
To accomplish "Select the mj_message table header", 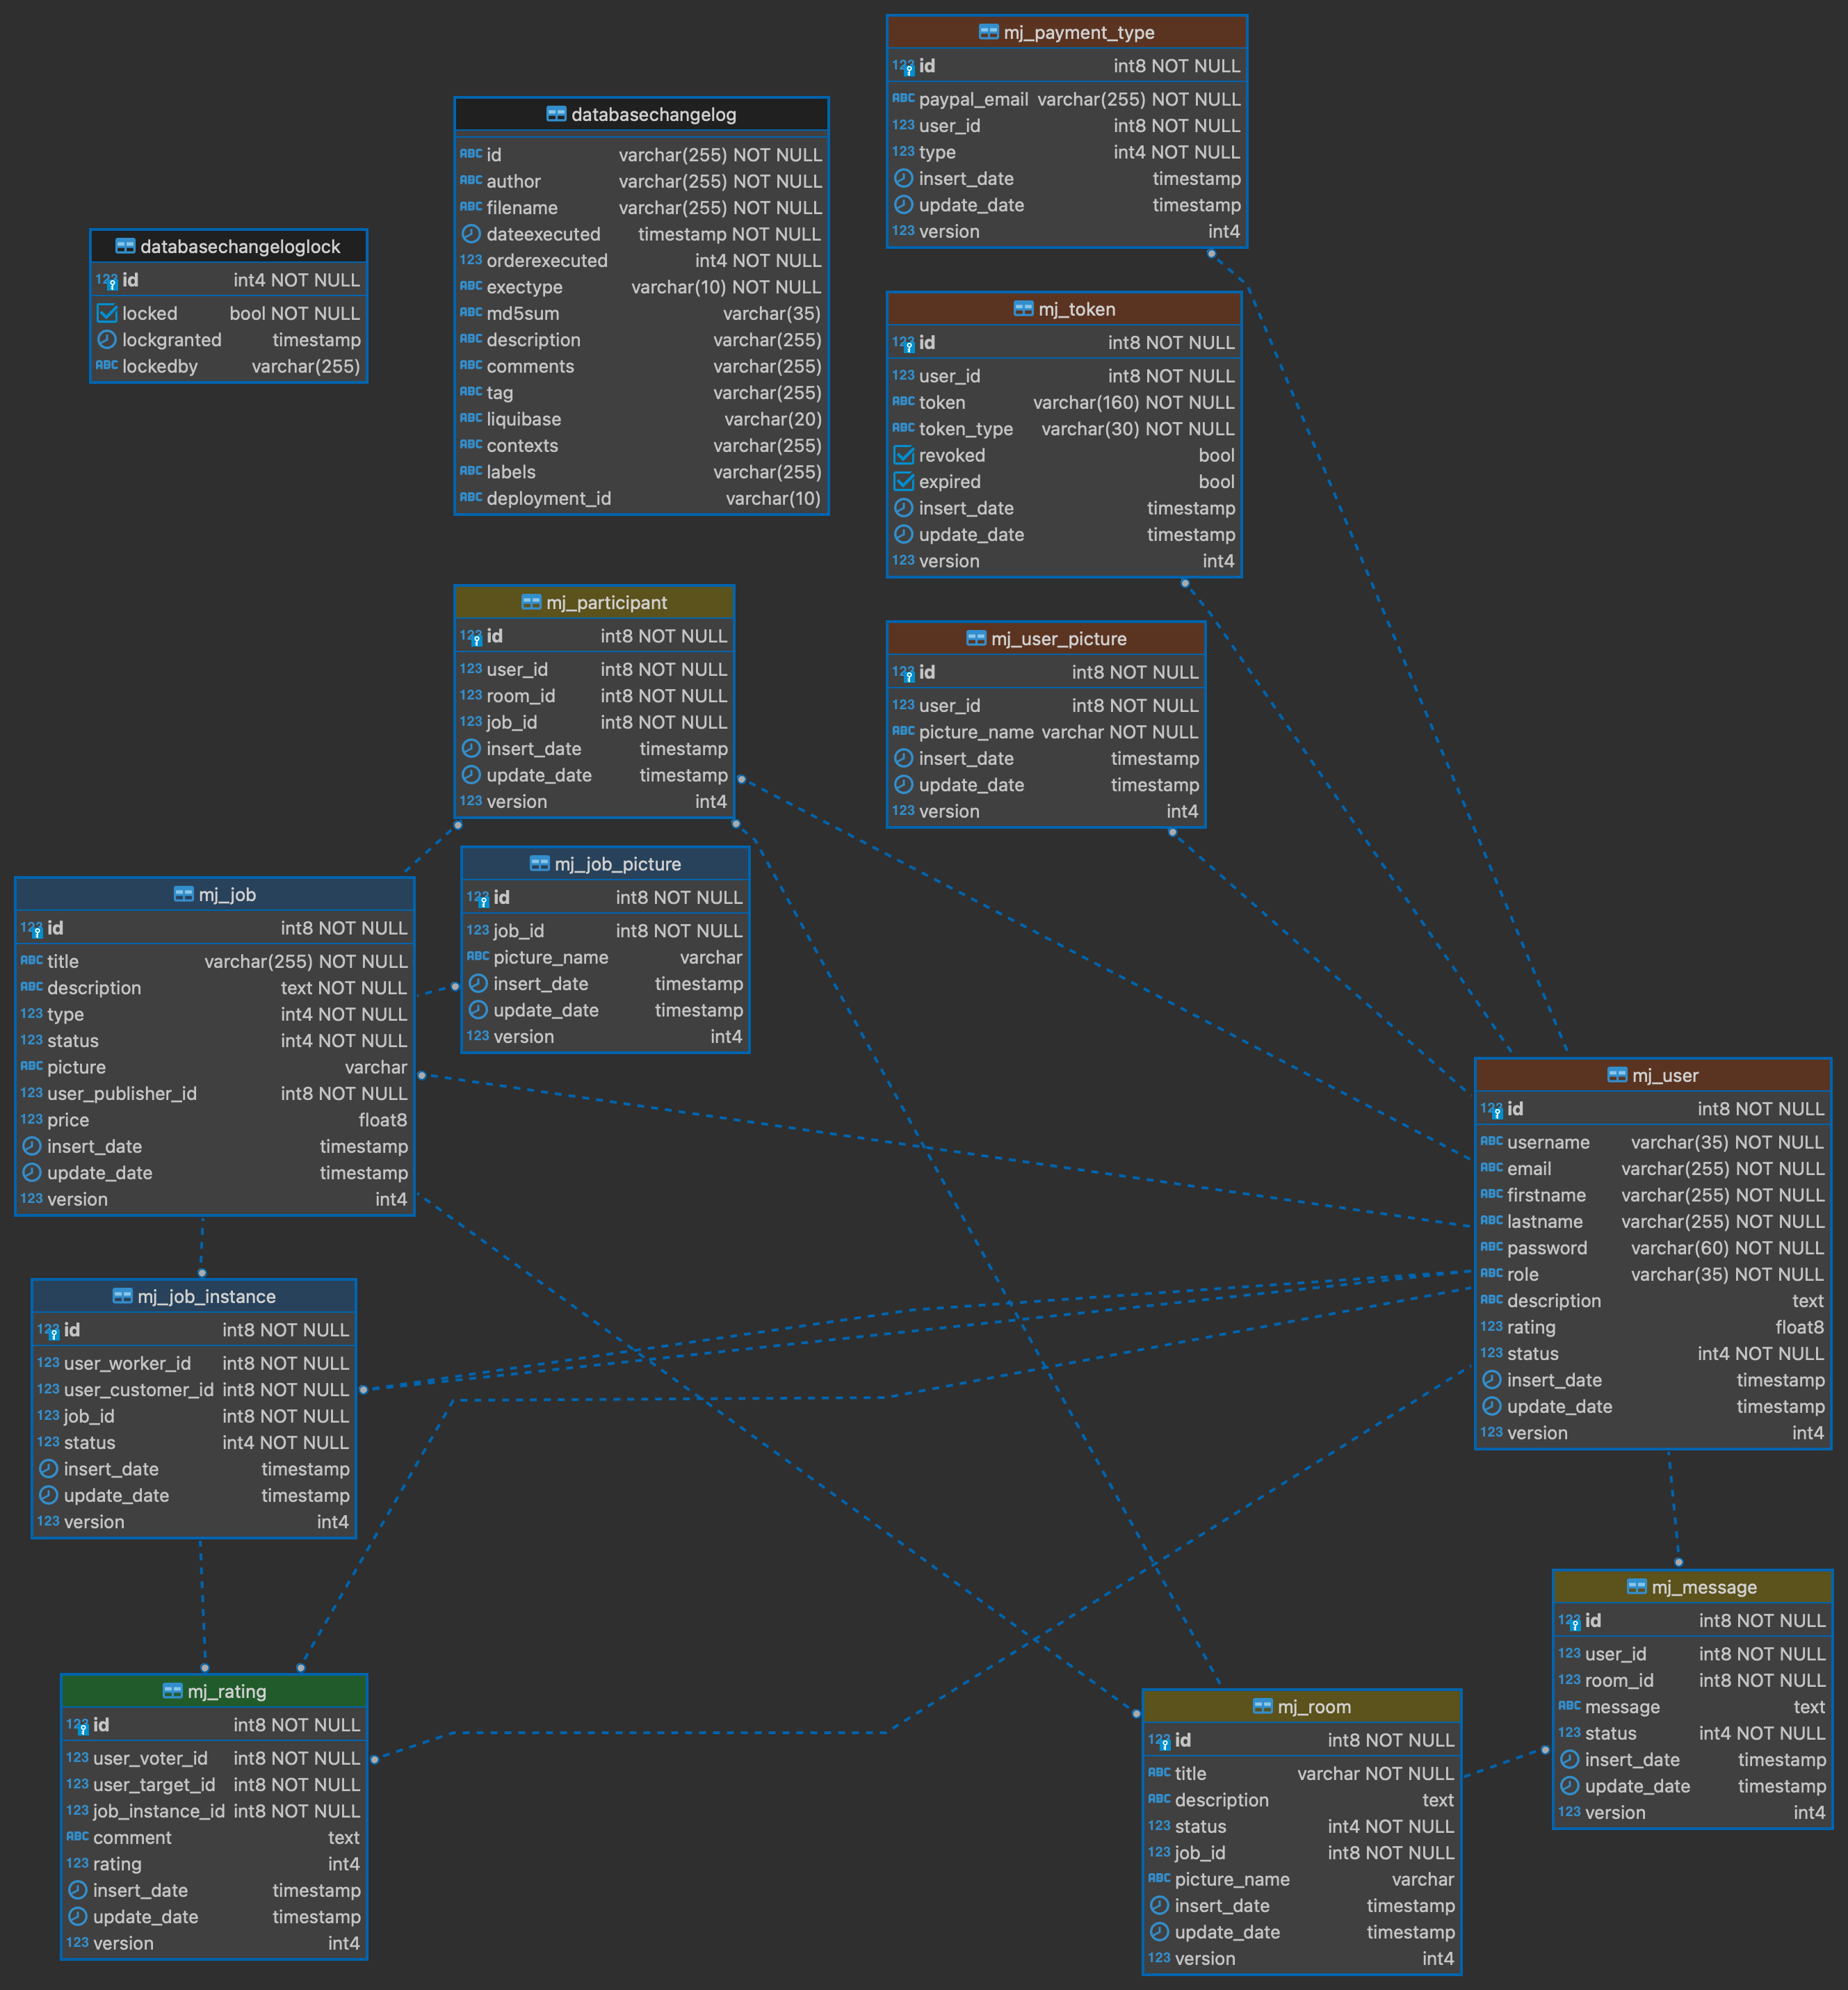I will [1692, 1587].
